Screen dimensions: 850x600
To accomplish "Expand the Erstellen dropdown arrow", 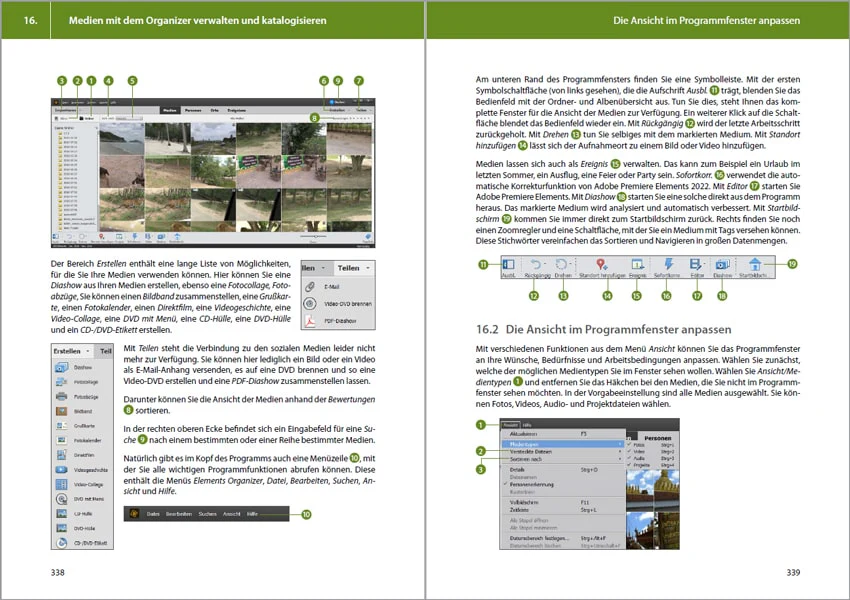I will pyautogui.click(x=88, y=351).
